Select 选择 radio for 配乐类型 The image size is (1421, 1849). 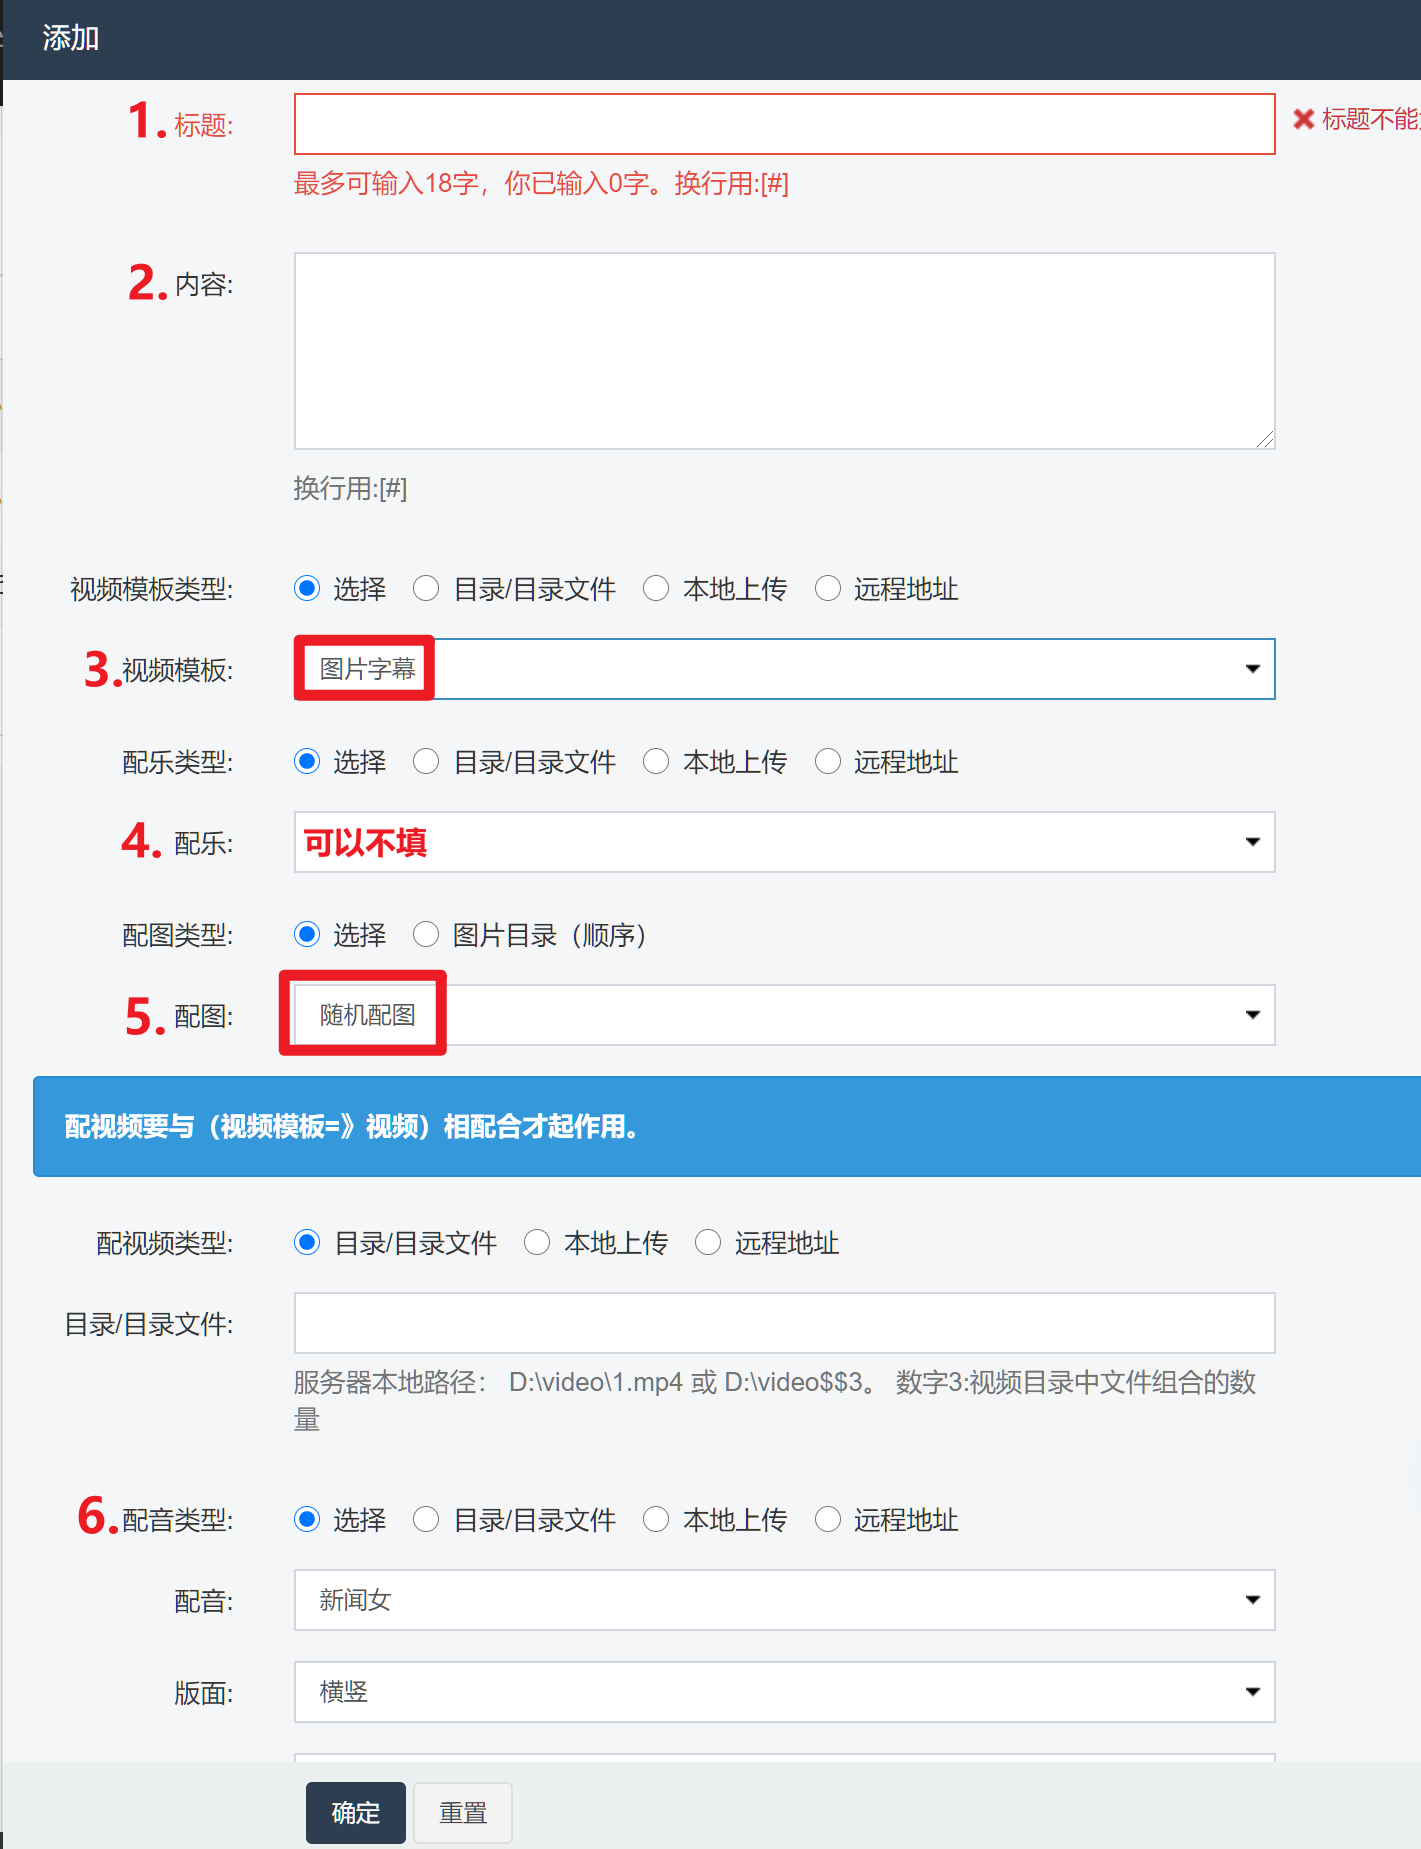tap(307, 762)
